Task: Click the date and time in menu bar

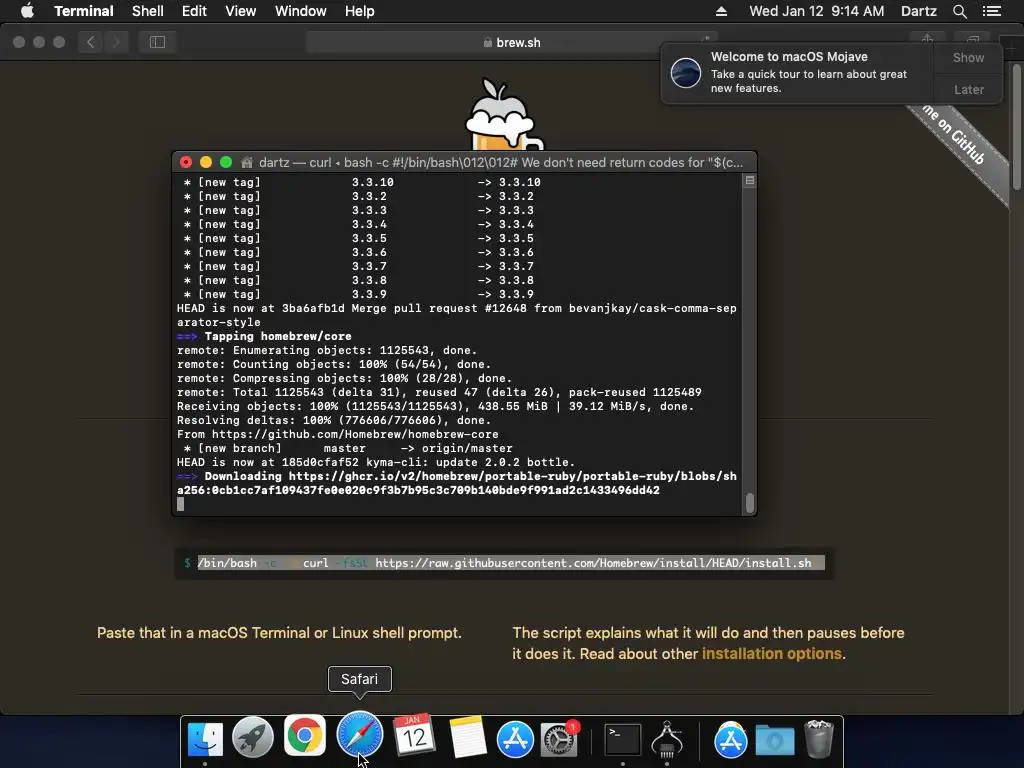Action: [816, 11]
